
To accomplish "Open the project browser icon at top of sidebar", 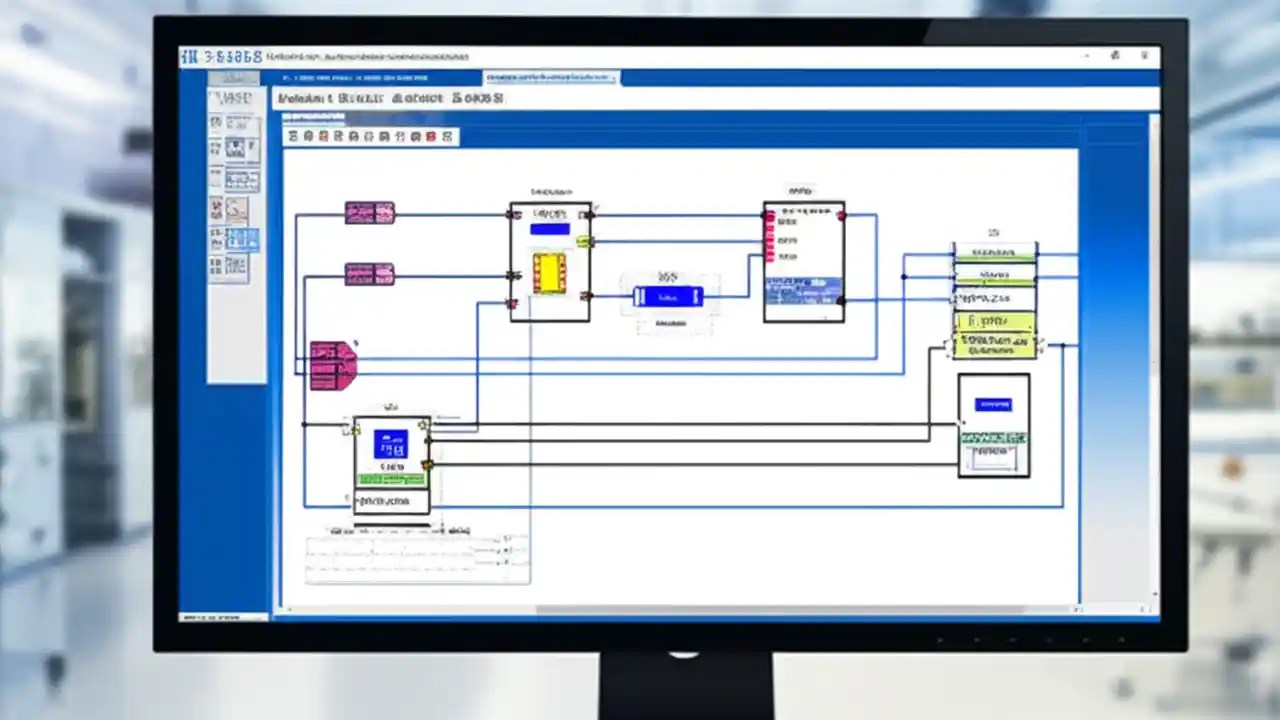I will (x=216, y=120).
